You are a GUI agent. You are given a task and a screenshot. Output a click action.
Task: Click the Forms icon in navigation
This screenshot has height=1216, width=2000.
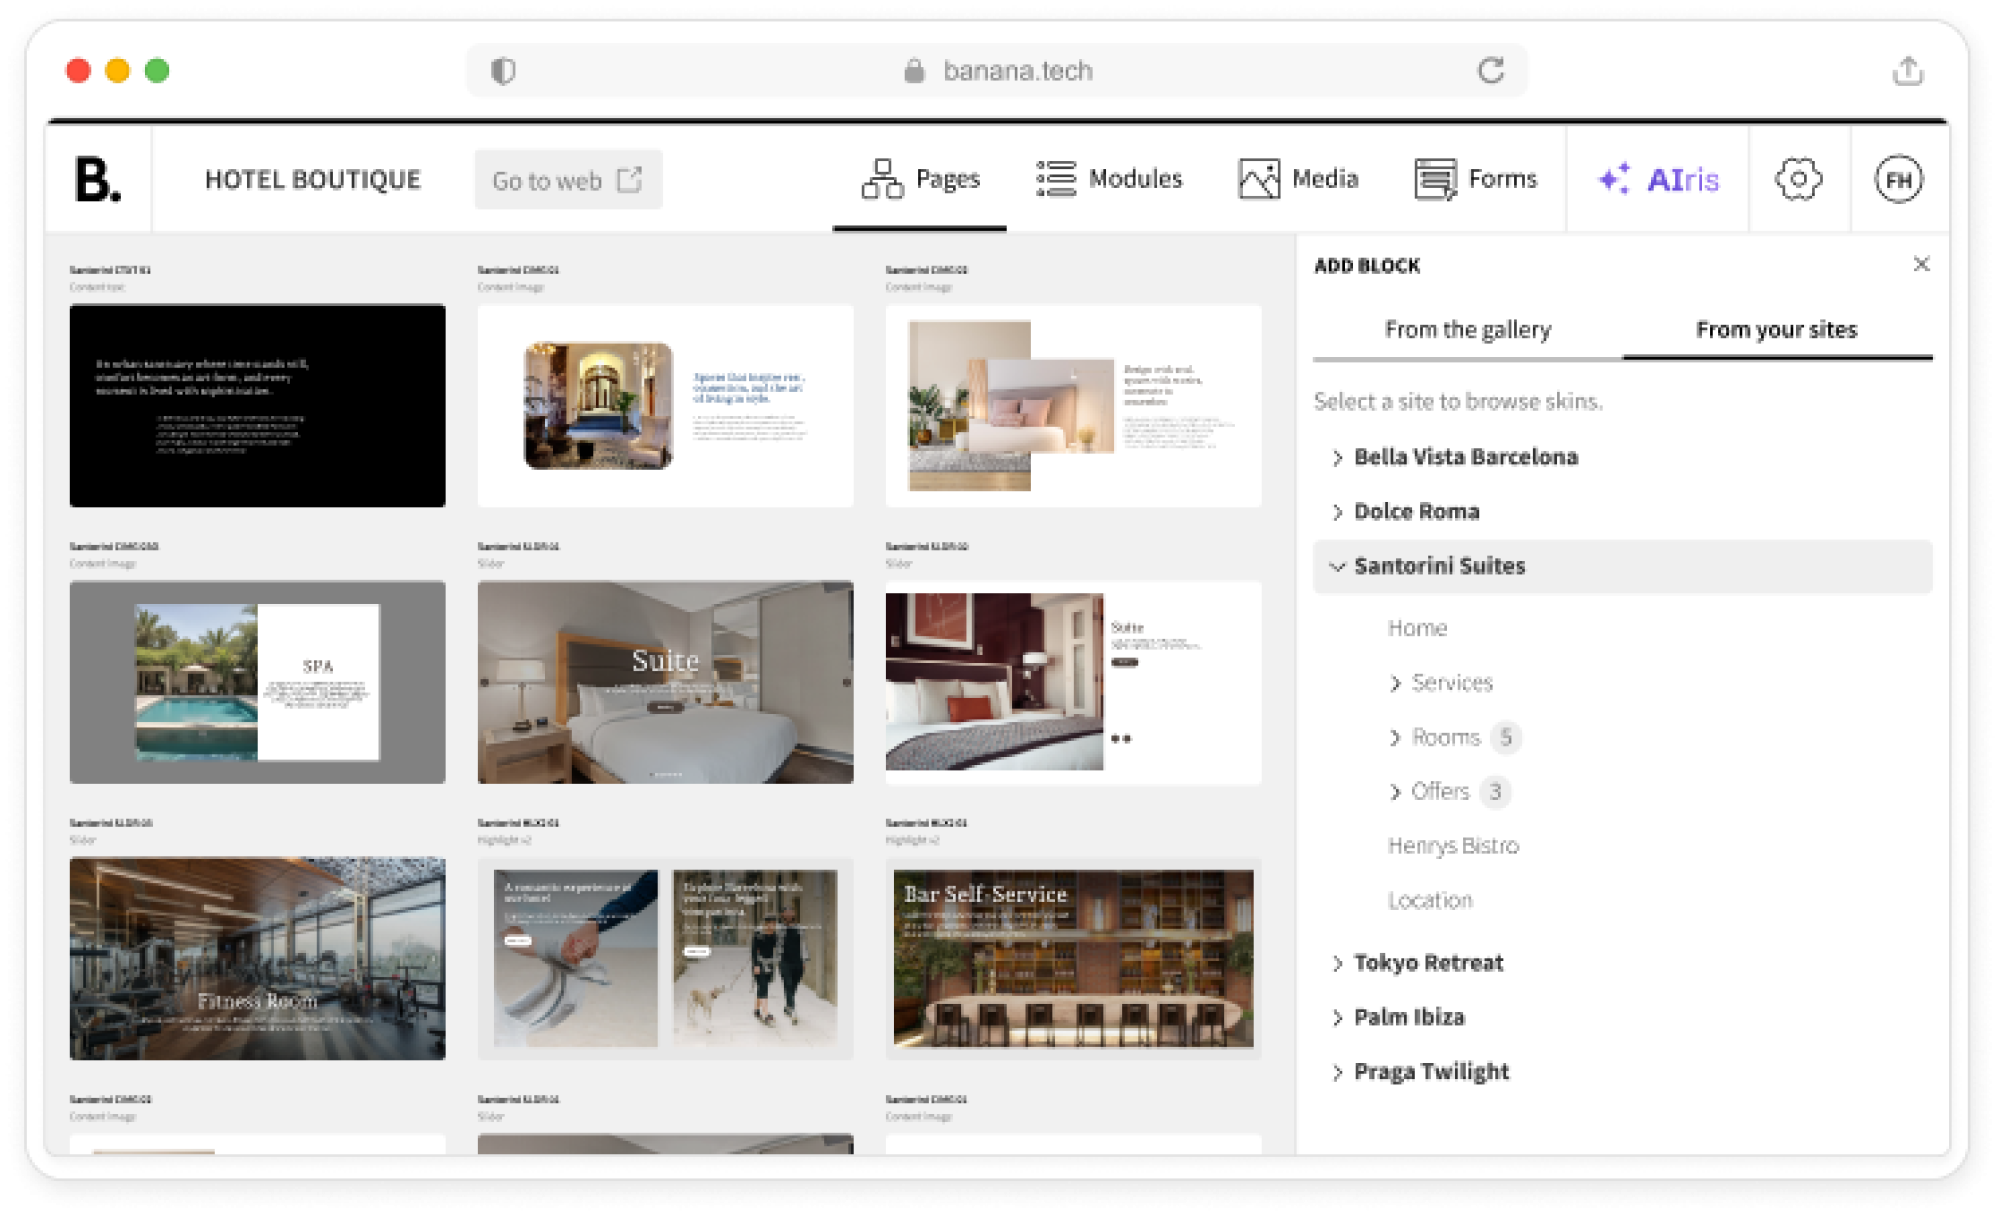(x=1435, y=179)
